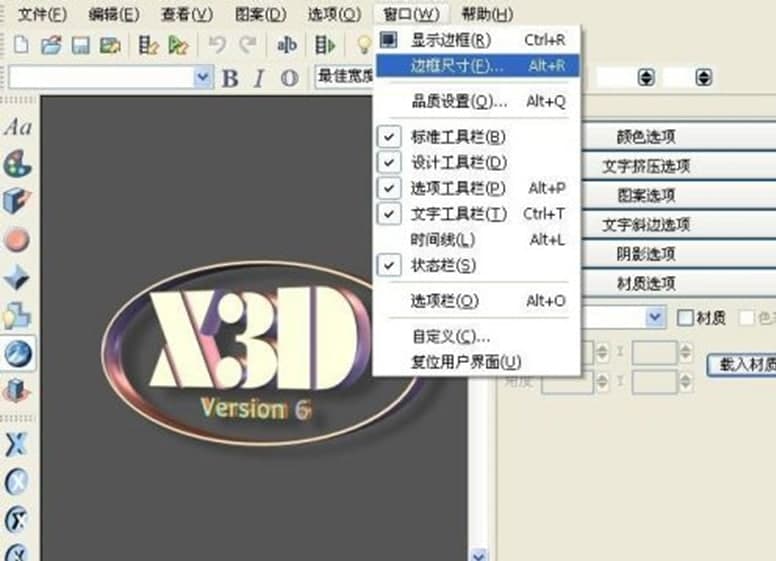Choose 时间线(L) menu item

click(x=477, y=240)
